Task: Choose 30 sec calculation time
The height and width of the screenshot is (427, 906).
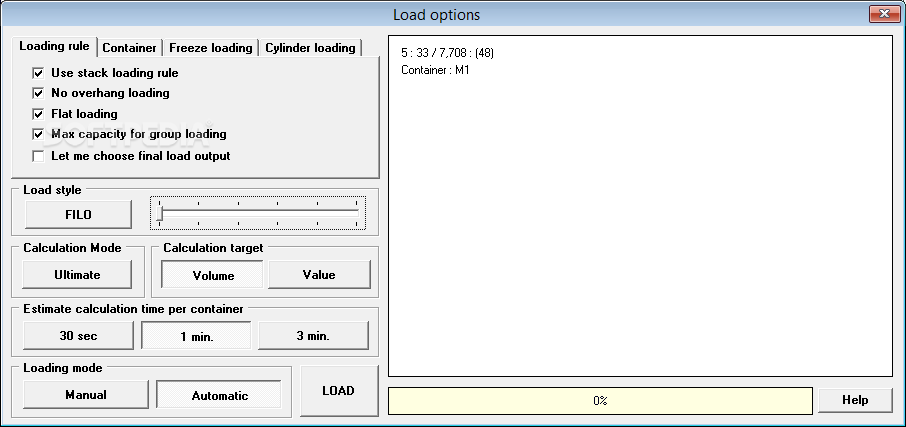Action: [78, 336]
